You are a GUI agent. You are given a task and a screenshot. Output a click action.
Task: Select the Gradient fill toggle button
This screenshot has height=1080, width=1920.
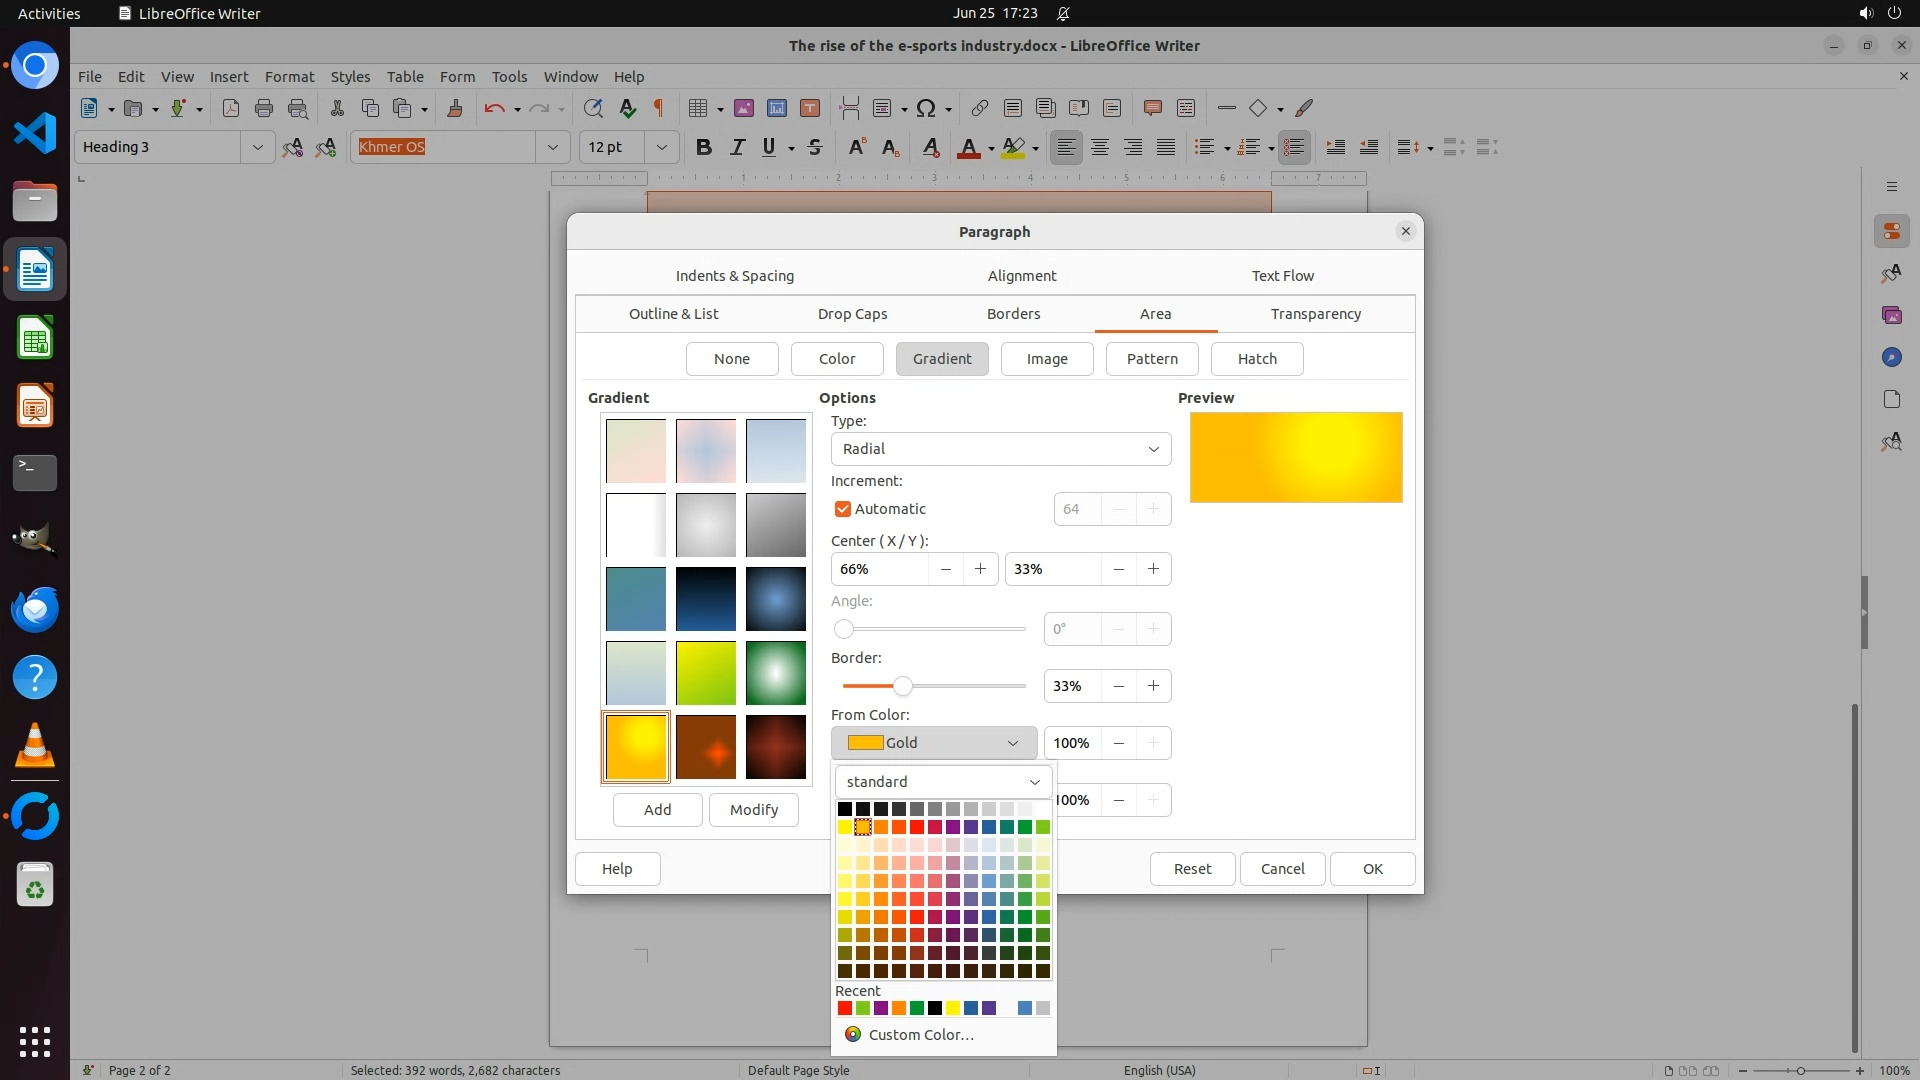(941, 359)
